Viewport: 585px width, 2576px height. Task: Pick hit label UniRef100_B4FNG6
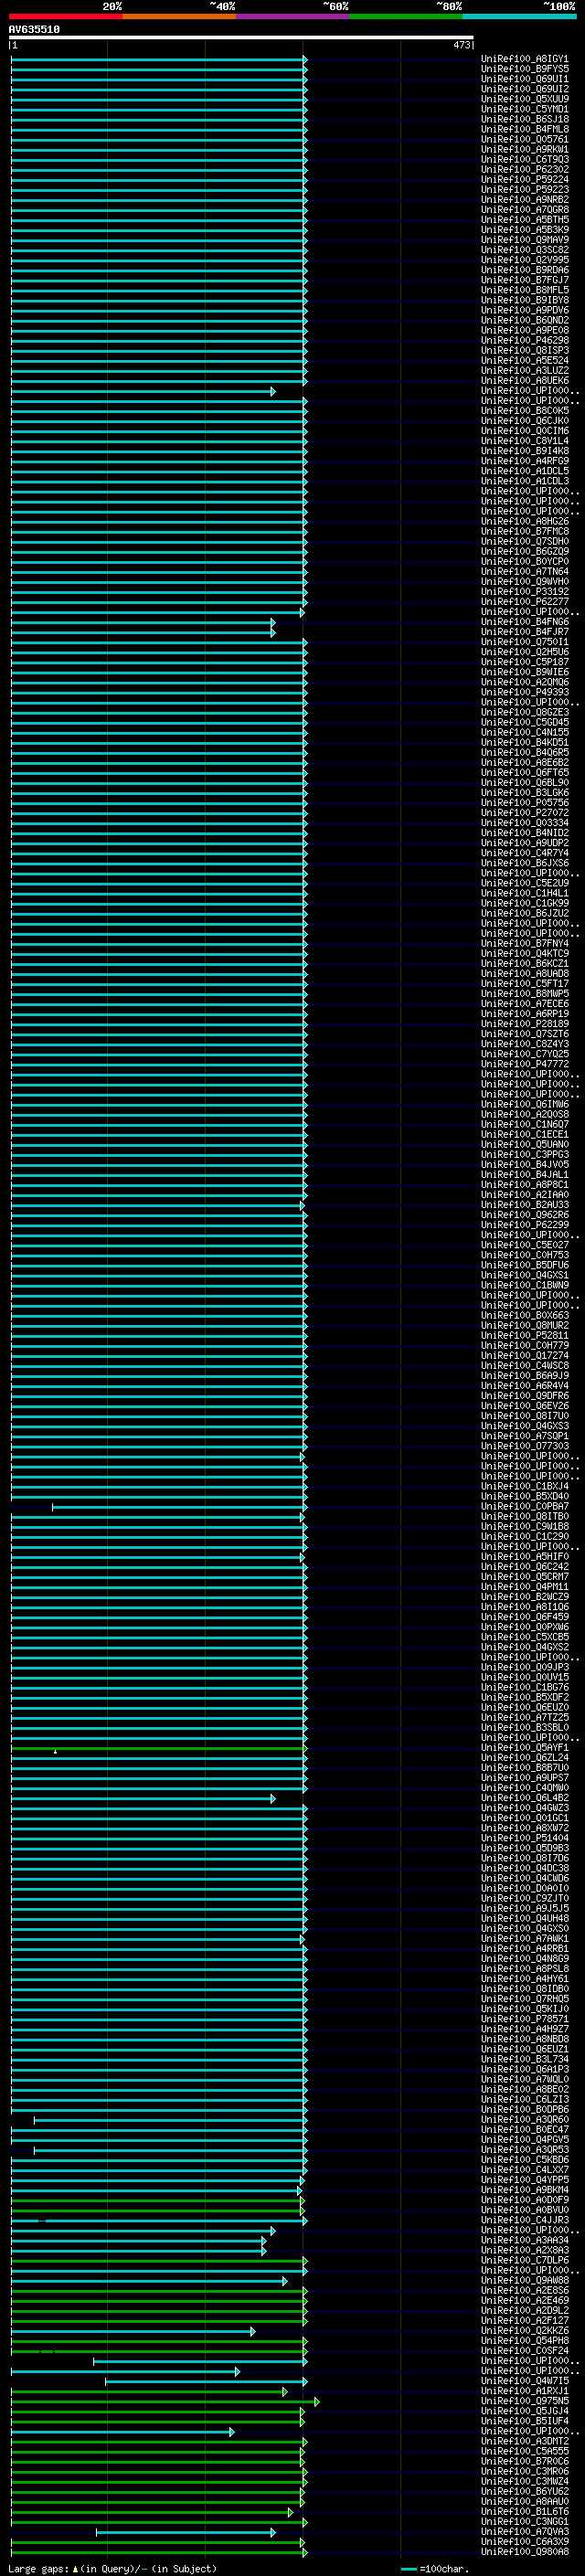point(525,622)
